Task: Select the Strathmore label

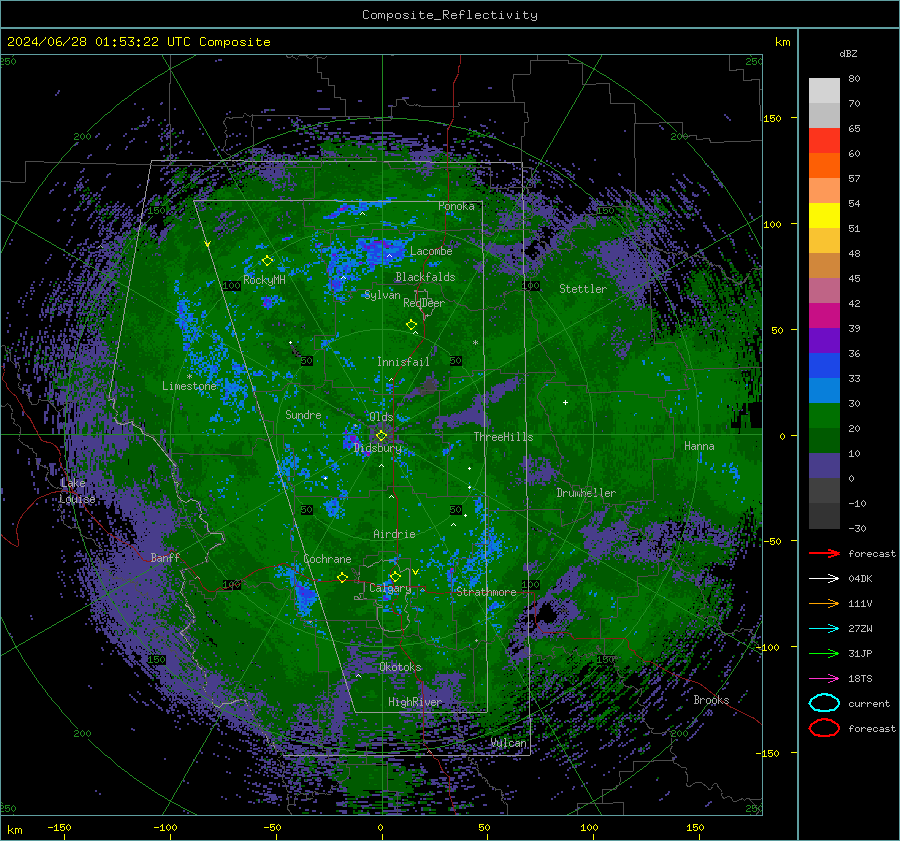Action: pos(486,592)
